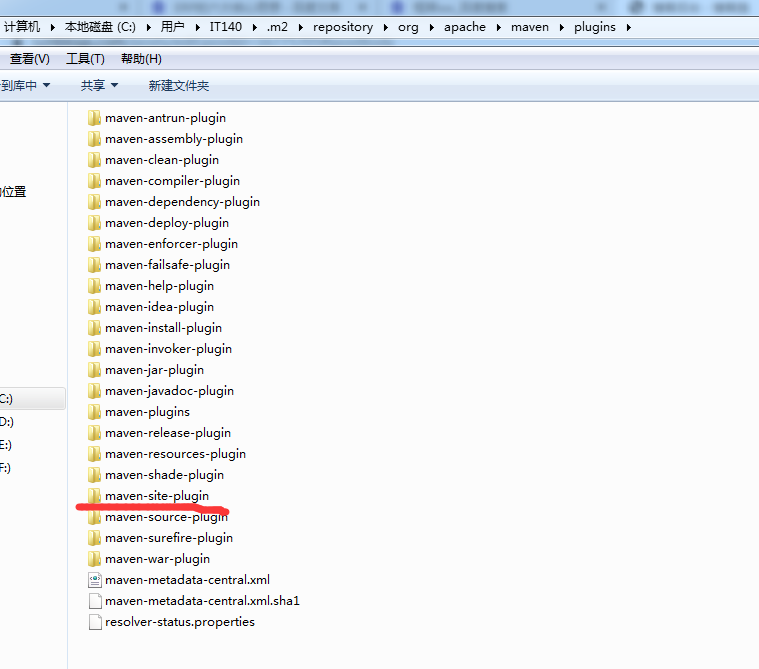Image resolution: width=759 pixels, height=669 pixels.
Task: Open the 工具(T) menu
Action: click(x=85, y=59)
